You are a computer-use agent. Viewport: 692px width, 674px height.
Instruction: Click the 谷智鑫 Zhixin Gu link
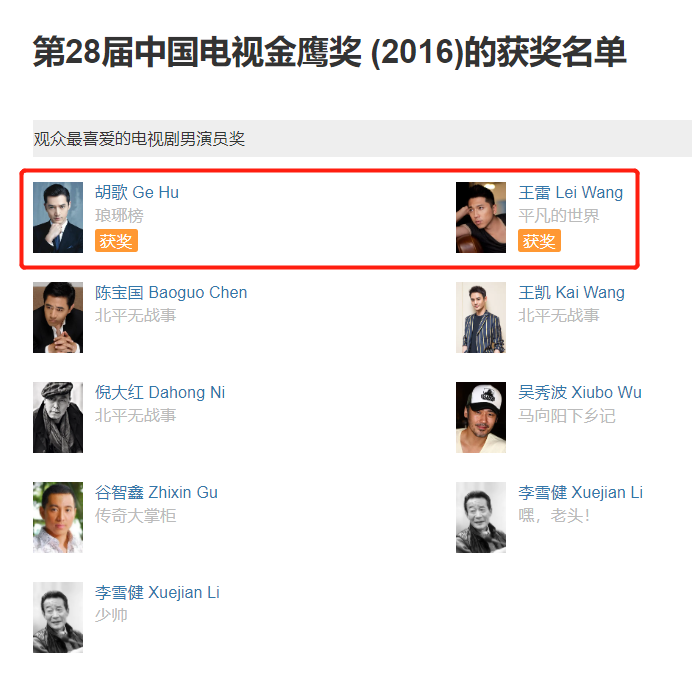[156, 492]
